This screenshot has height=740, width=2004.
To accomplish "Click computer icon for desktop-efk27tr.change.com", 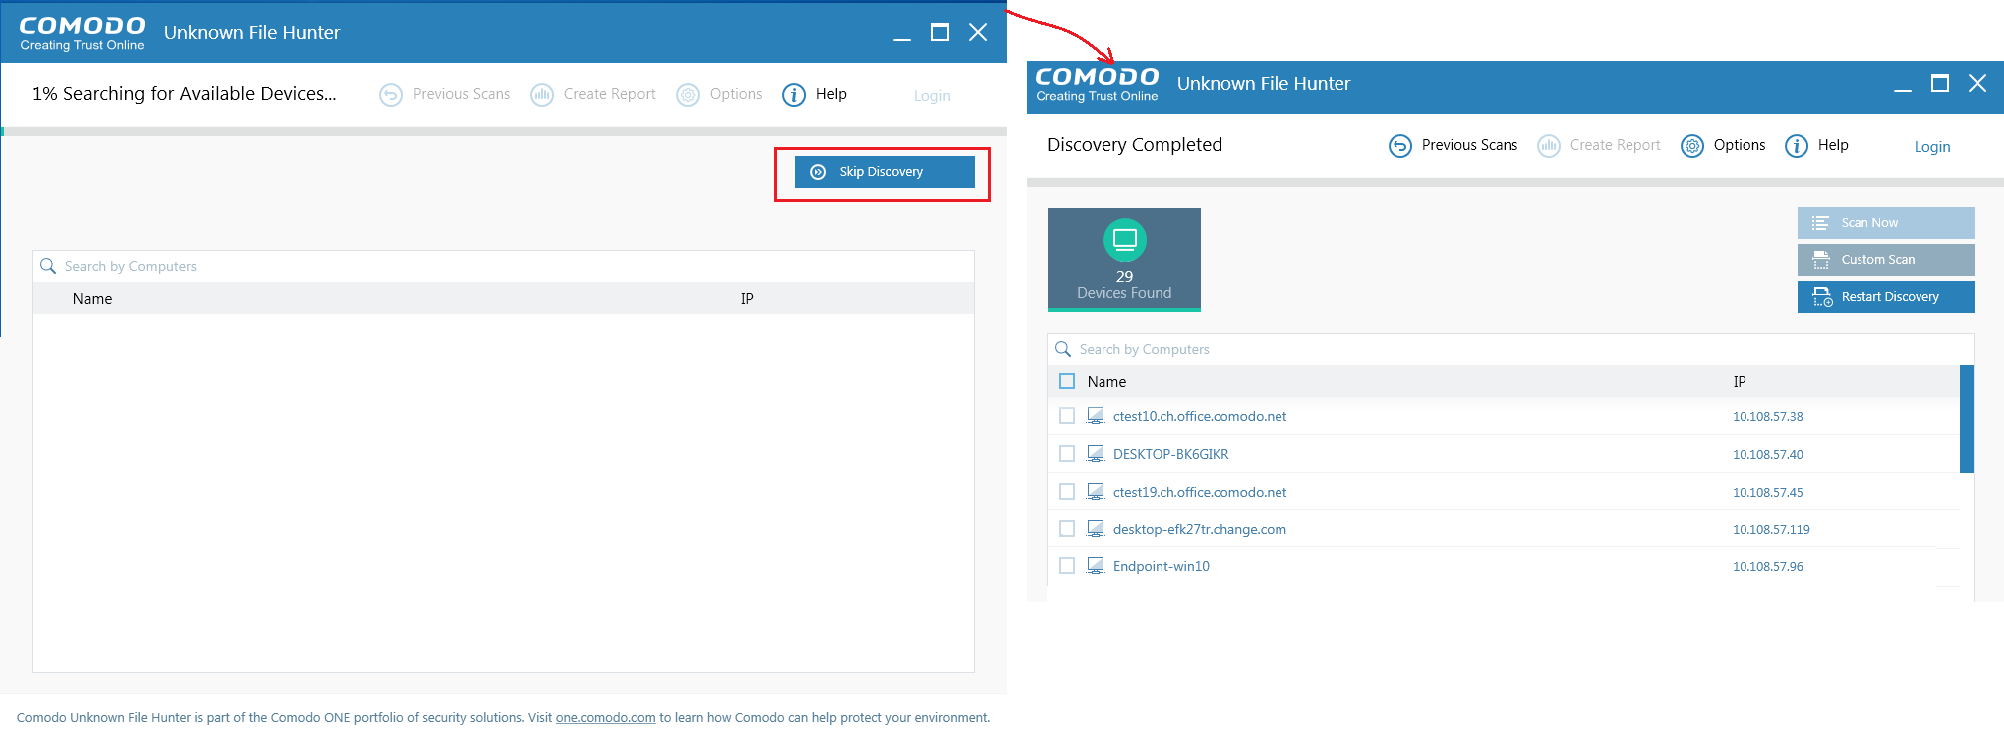I will pyautogui.click(x=1096, y=529).
